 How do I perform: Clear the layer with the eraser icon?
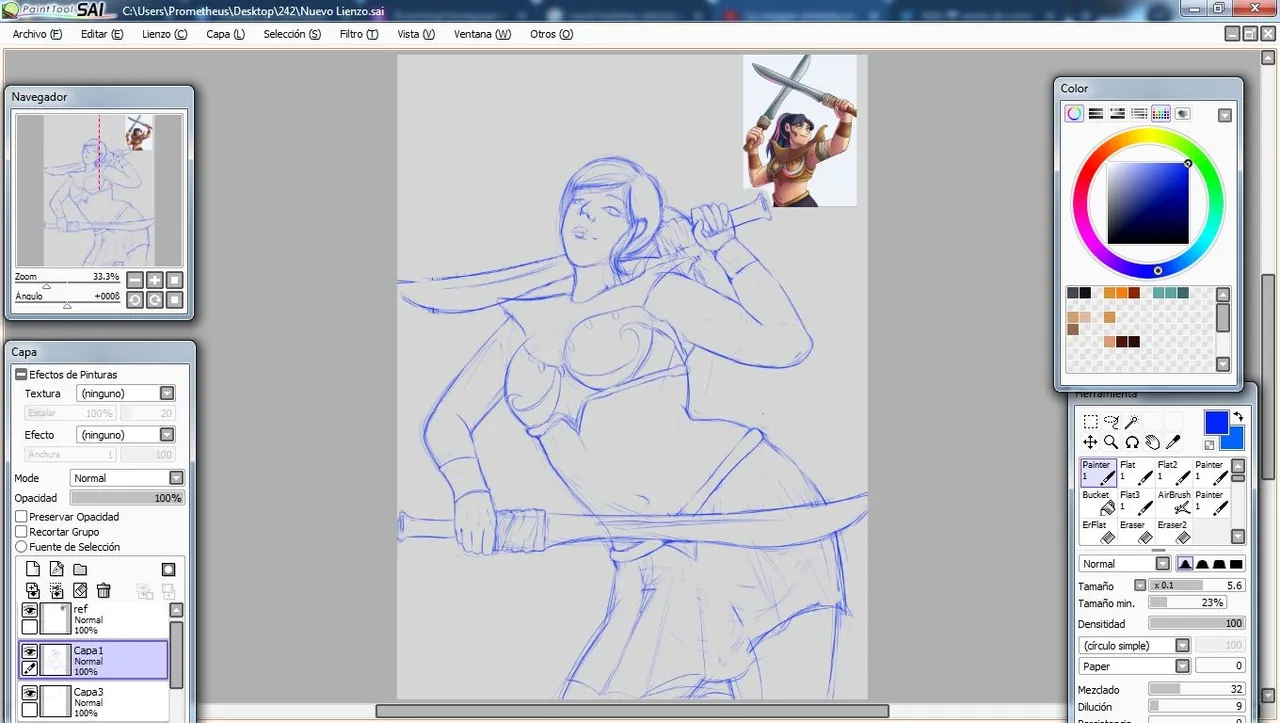[80, 591]
